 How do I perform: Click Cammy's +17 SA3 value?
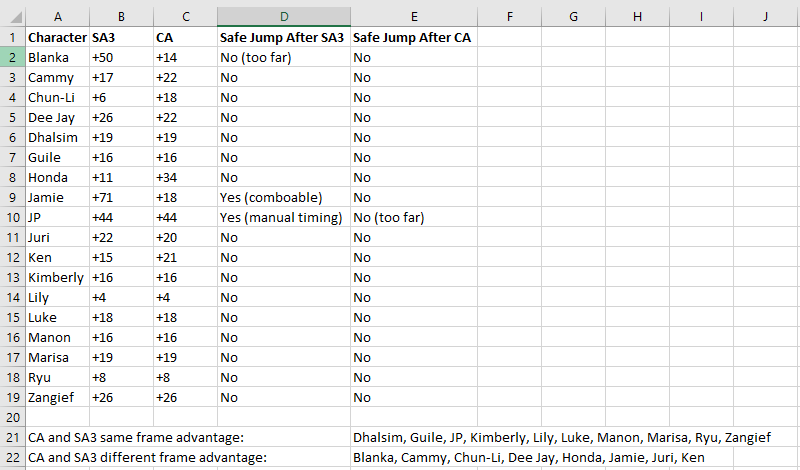point(121,77)
